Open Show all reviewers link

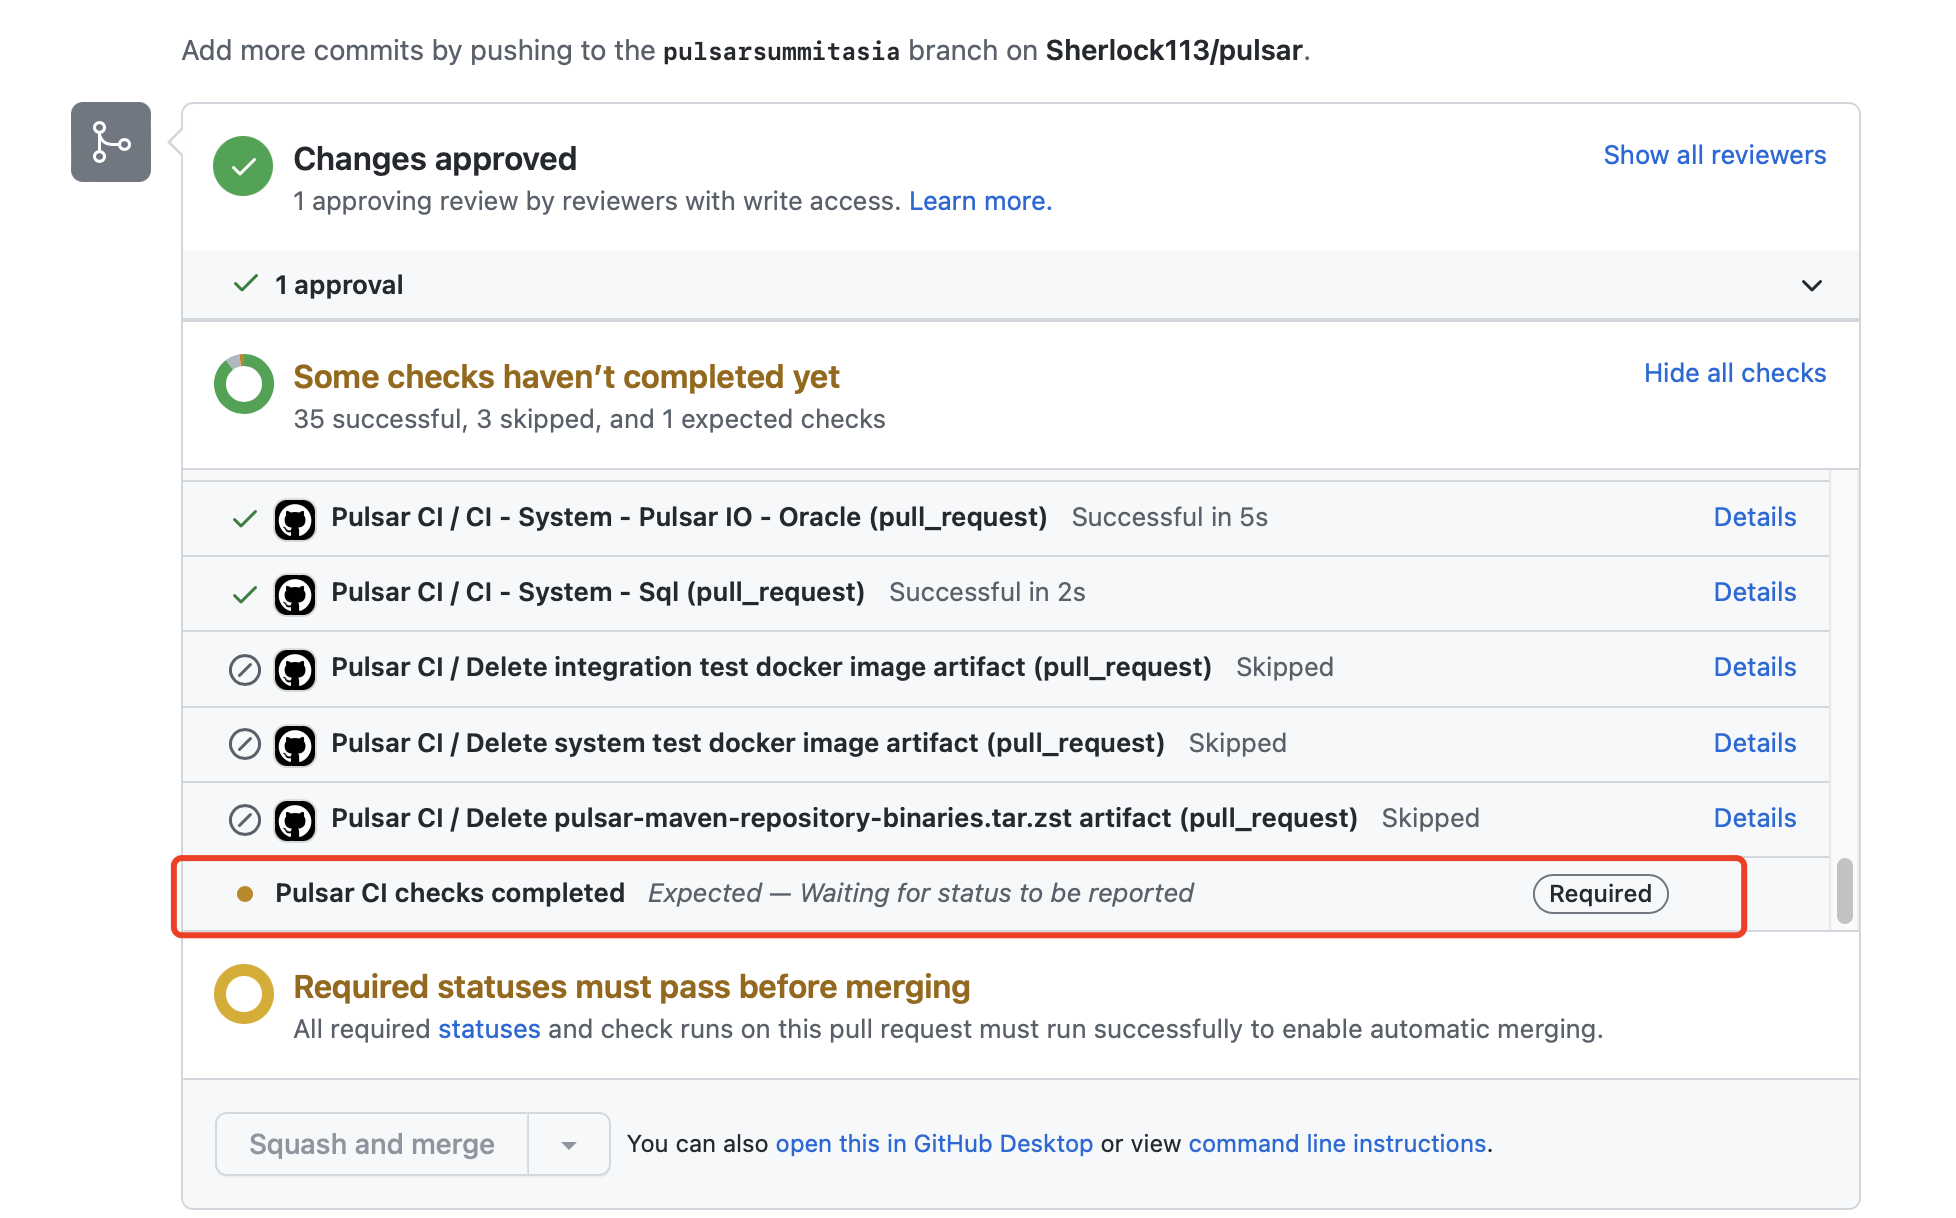tap(1715, 155)
